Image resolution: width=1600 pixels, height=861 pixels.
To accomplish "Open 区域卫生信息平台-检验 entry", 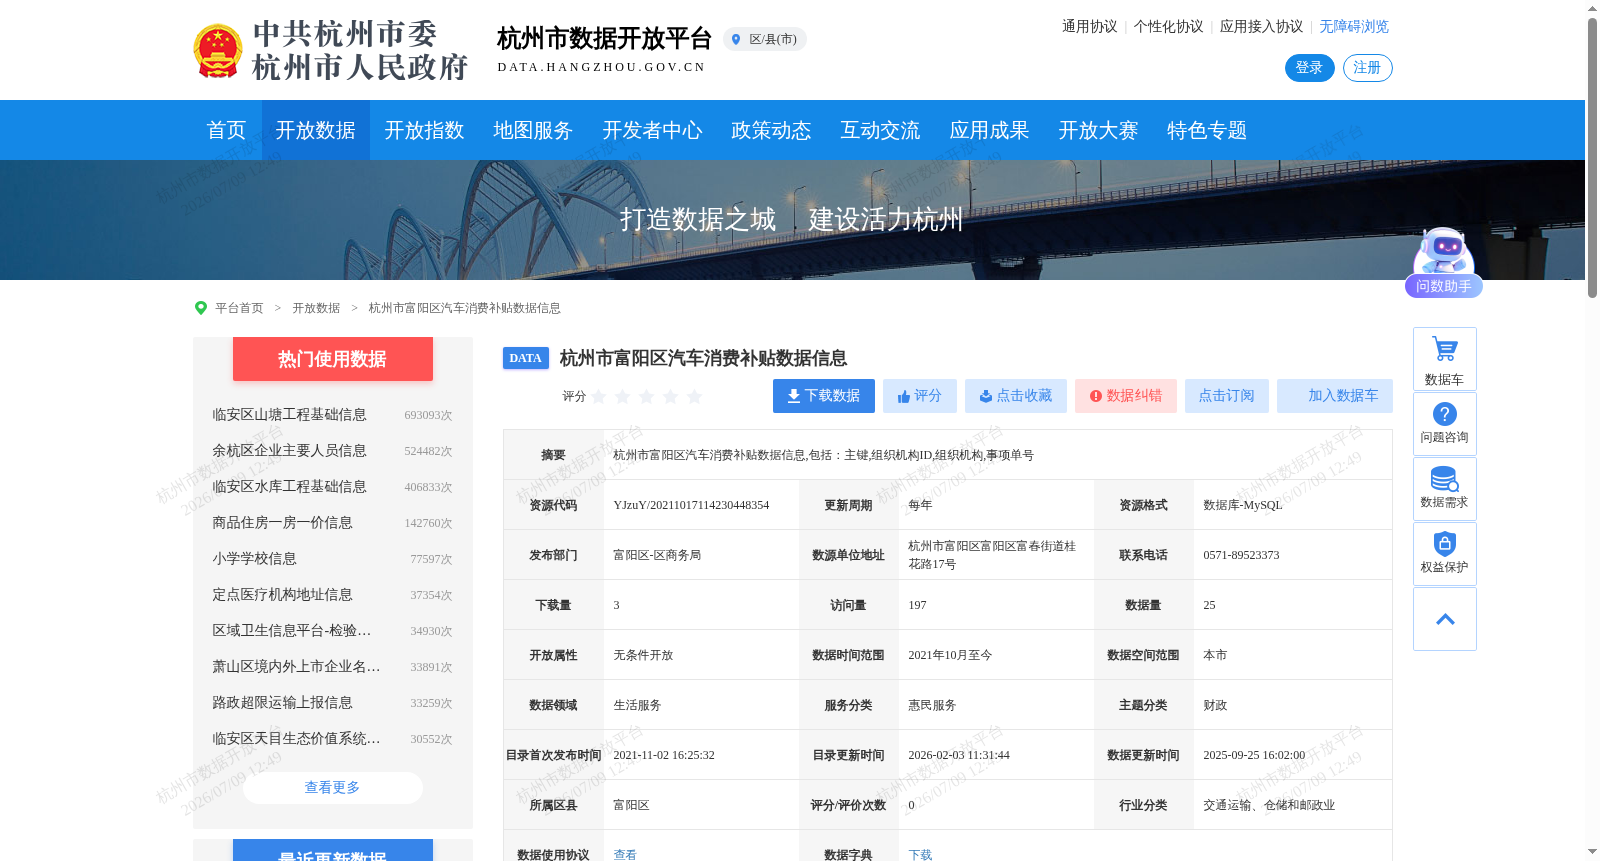I will tap(292, 631).
